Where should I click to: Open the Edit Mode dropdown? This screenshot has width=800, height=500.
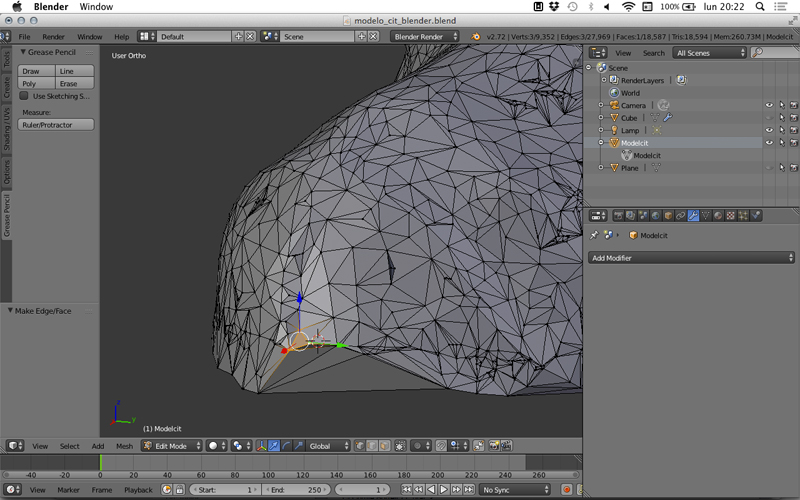pyautogui.click(x=172, y=446)
